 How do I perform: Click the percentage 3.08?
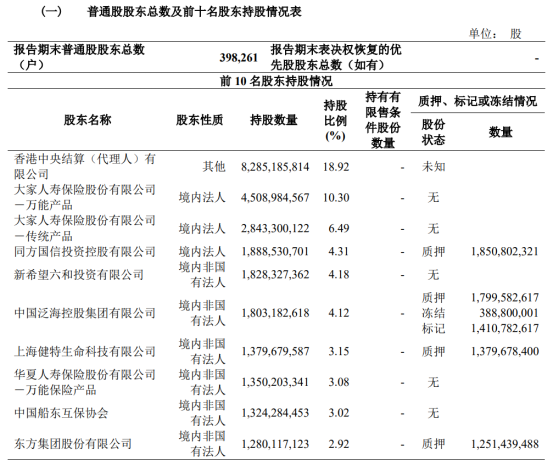coord(339,383)
